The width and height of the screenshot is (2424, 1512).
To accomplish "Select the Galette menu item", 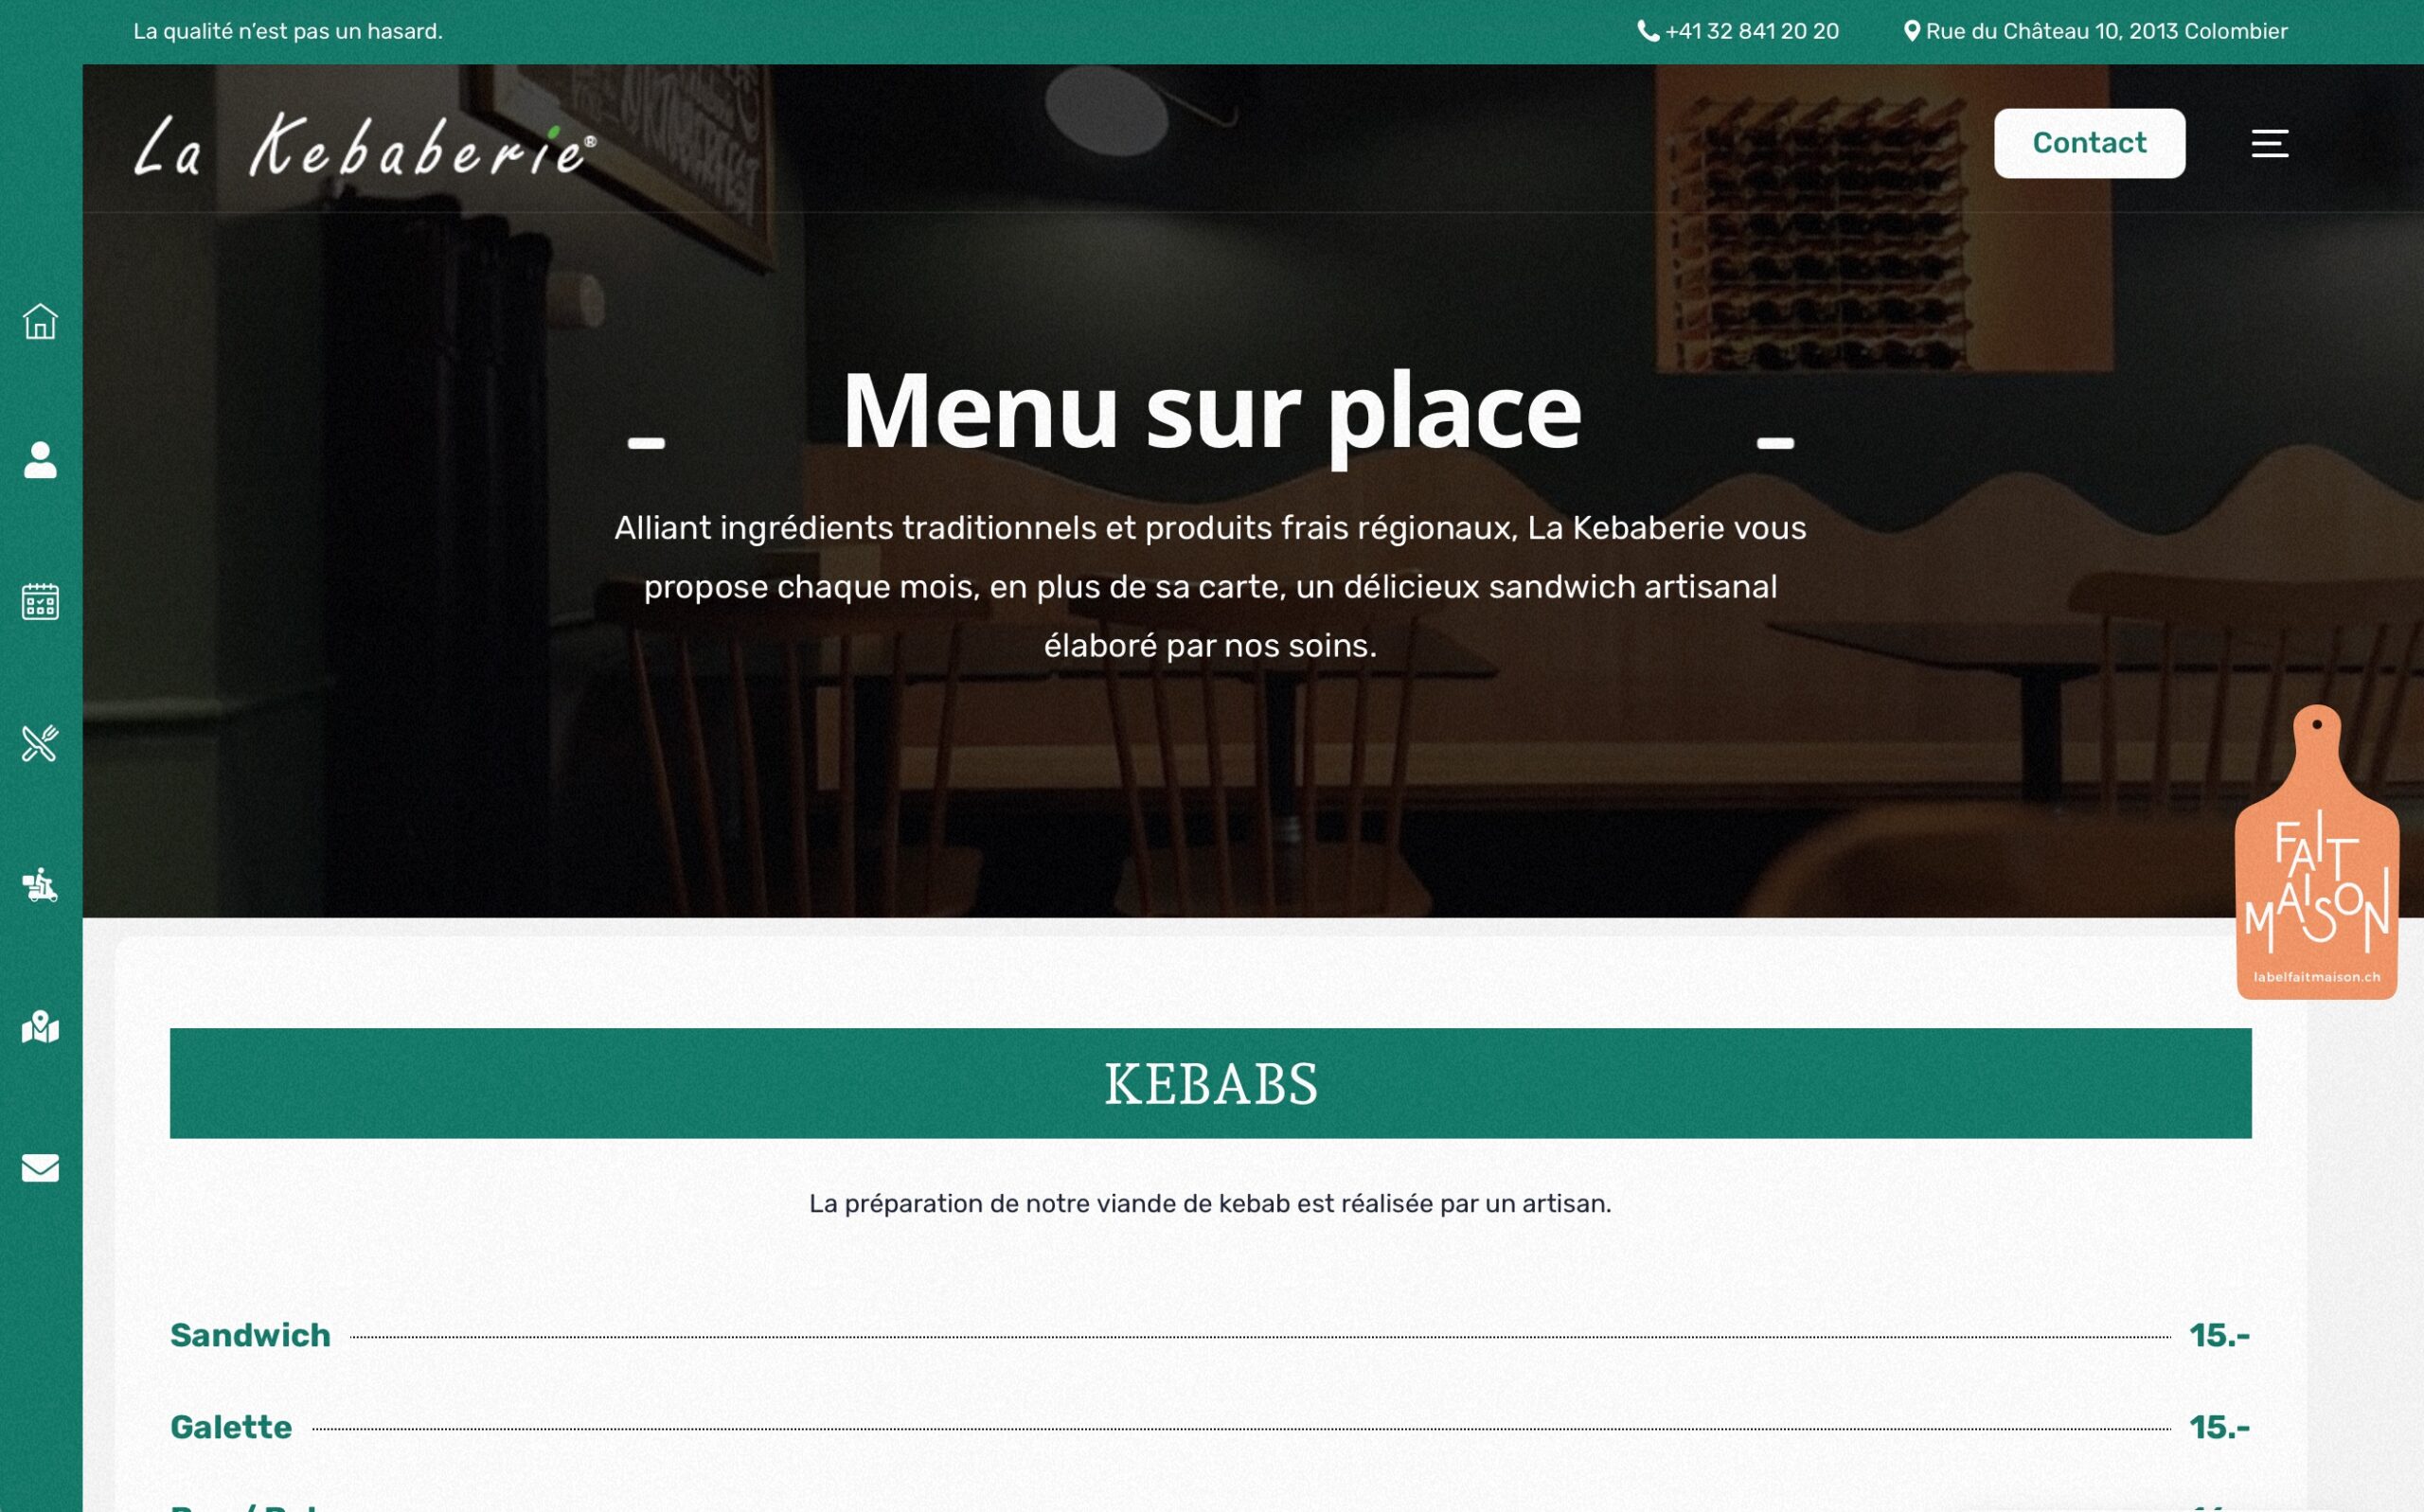I will (x=231, y=1427).
